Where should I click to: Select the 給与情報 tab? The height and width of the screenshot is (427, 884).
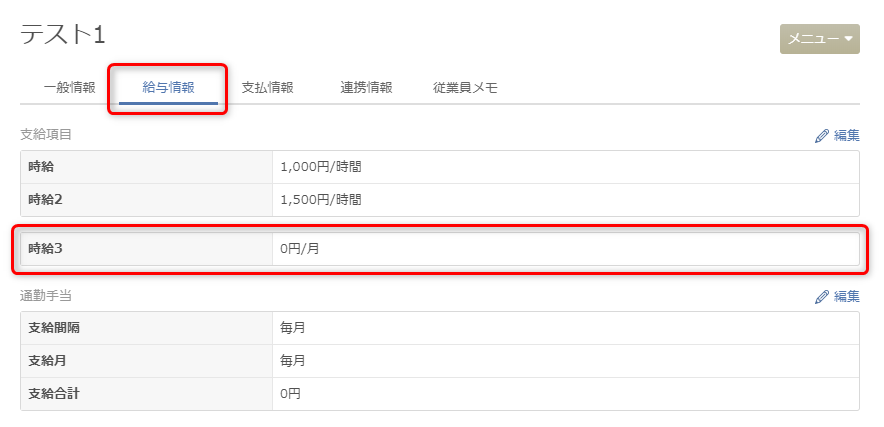(x=169, y=88)
